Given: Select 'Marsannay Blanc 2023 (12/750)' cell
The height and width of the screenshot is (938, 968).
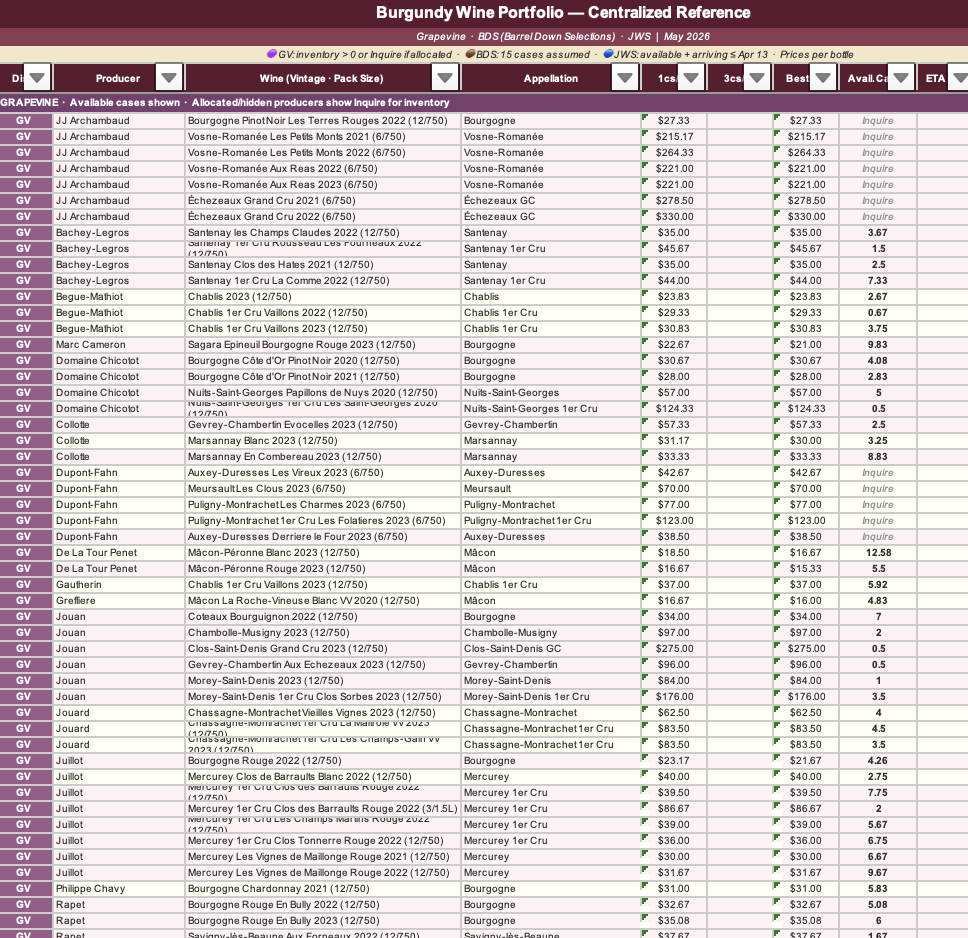Looking at the screenshot, I should (323, 441).
